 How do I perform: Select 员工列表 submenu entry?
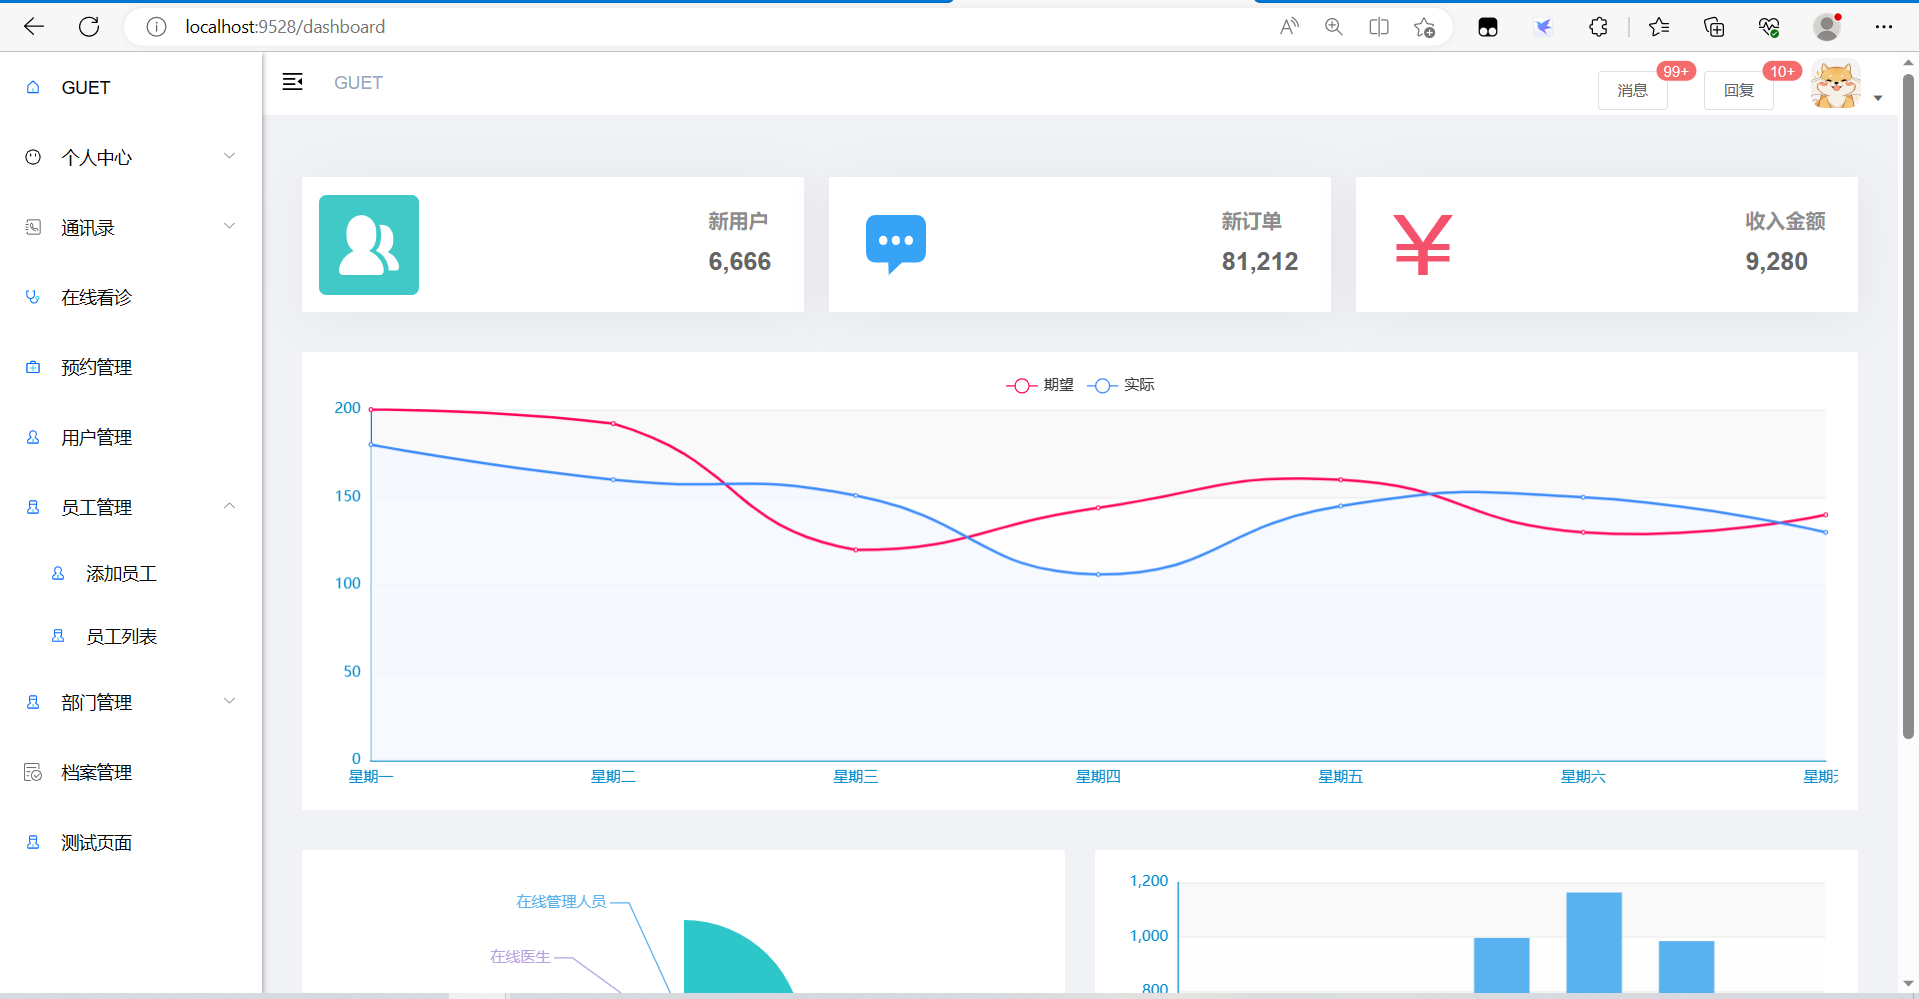[131, 636]
